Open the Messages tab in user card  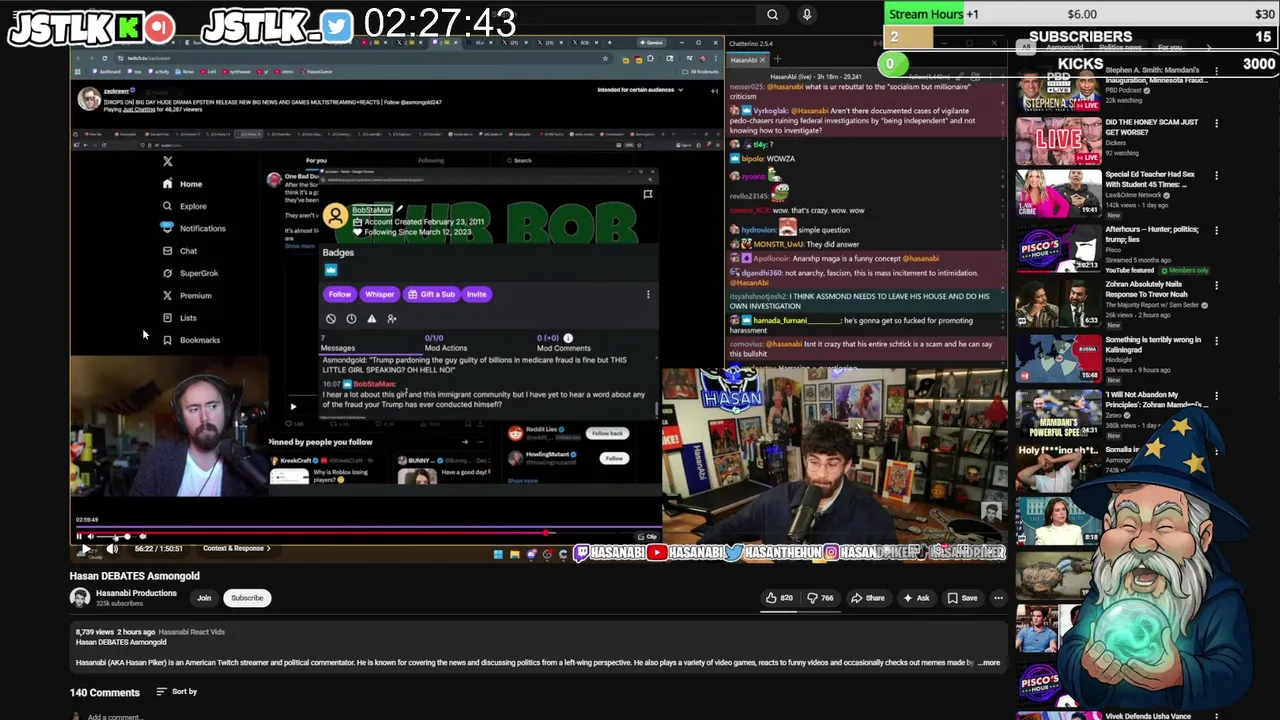337,343
